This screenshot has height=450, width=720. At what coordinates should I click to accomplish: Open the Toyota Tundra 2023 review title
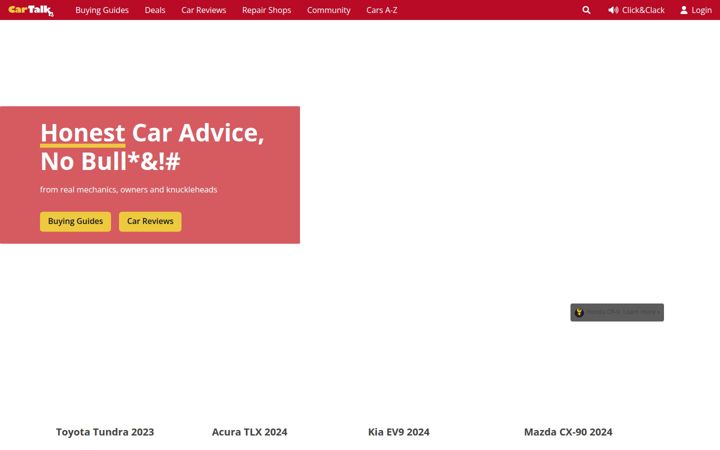105,432
